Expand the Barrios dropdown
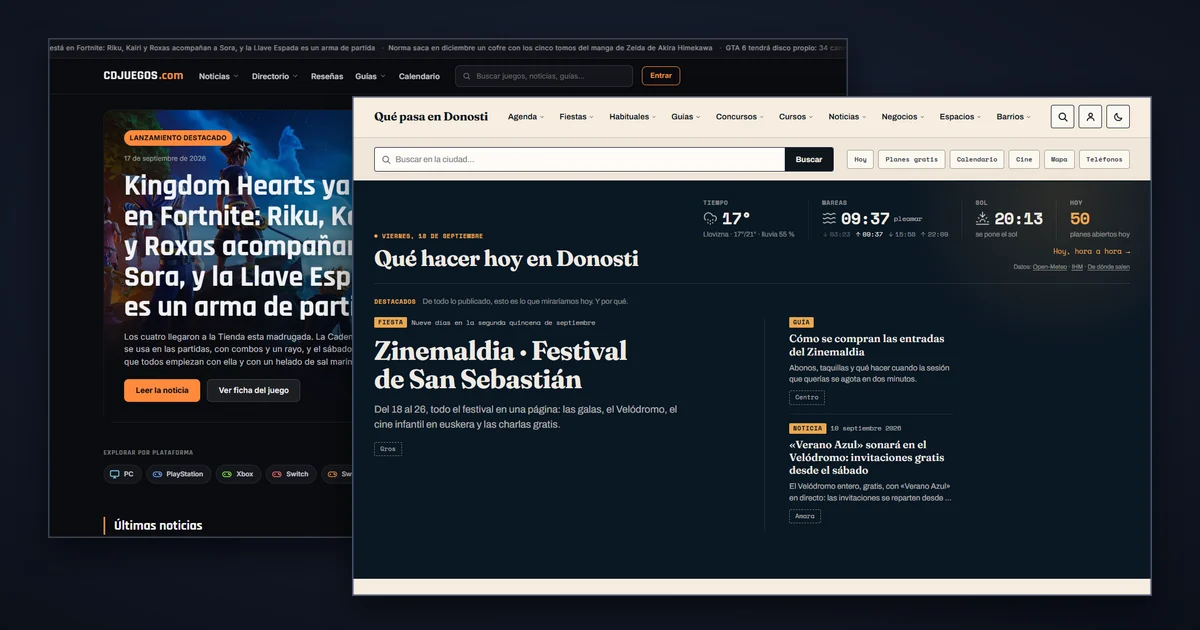 coord(1014,117)
